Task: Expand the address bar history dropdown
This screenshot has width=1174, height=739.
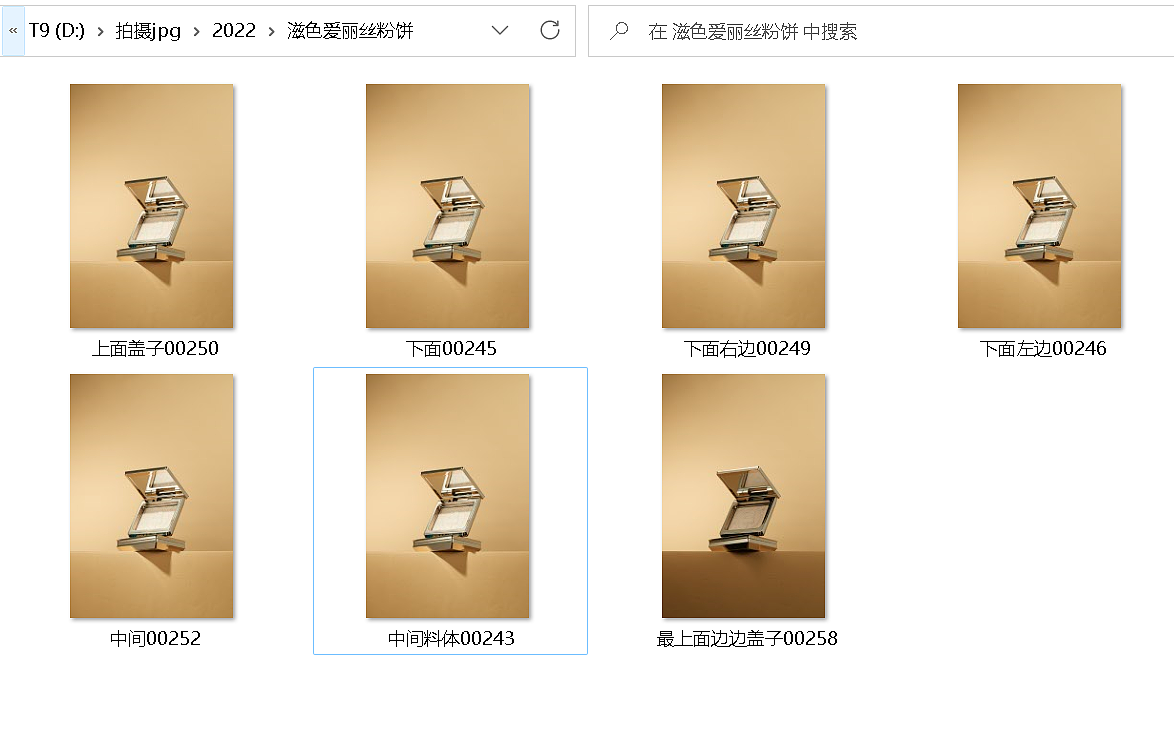Action: [500, 31]
